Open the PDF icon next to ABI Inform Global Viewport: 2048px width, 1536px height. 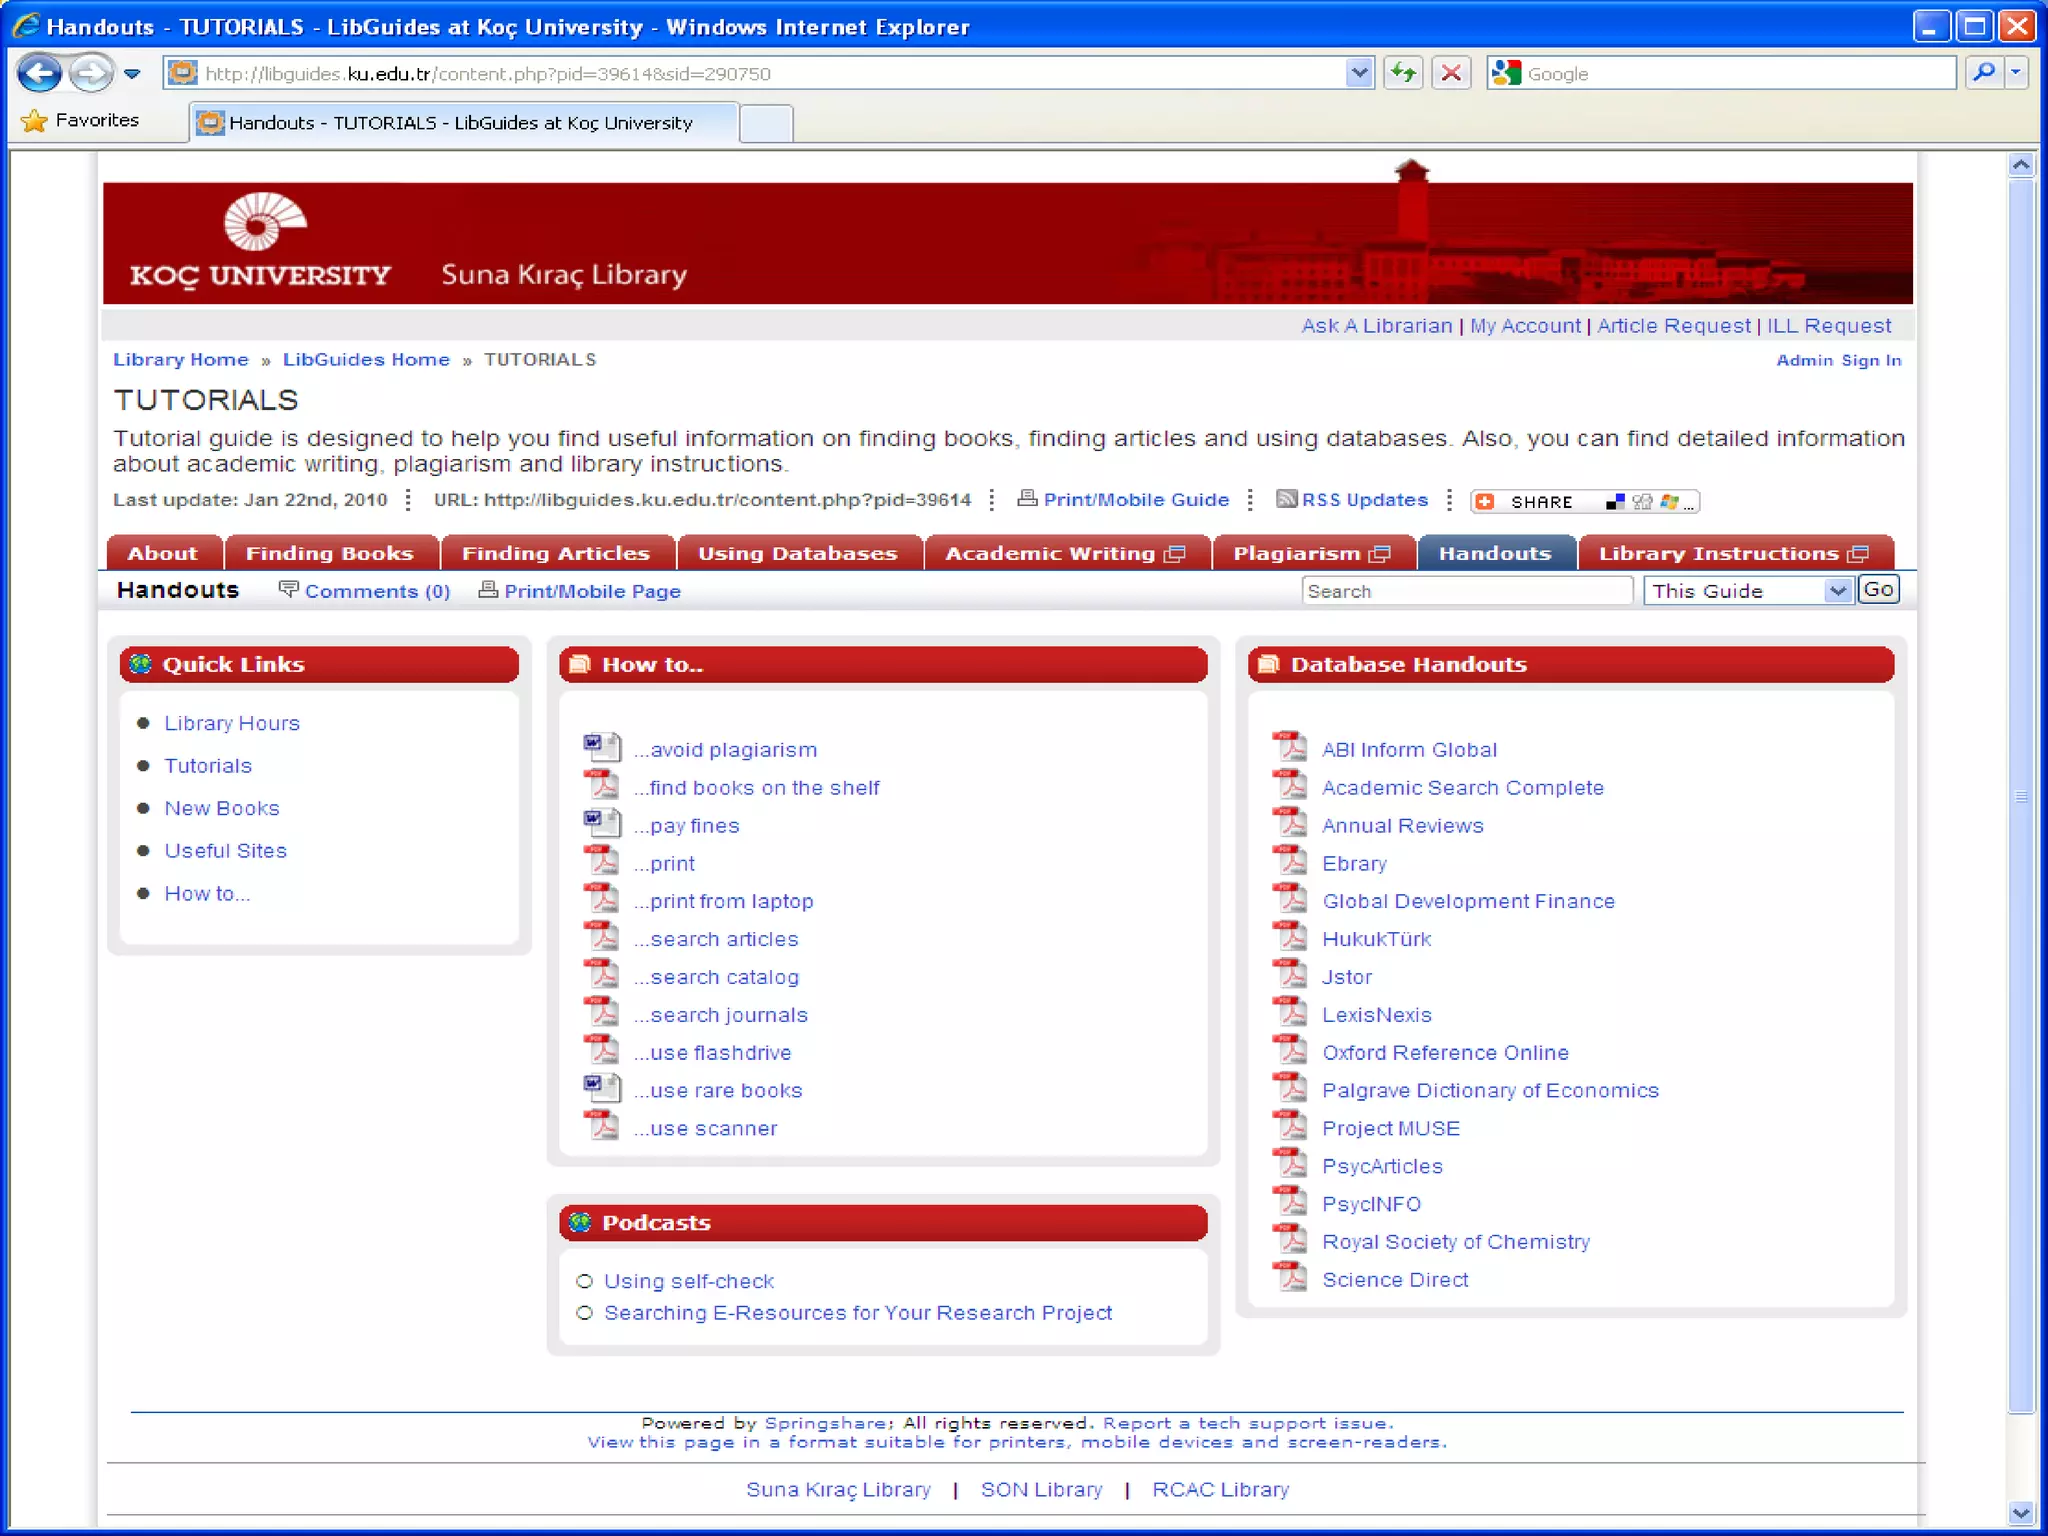pyautogui.click(x=1290, y=748)
